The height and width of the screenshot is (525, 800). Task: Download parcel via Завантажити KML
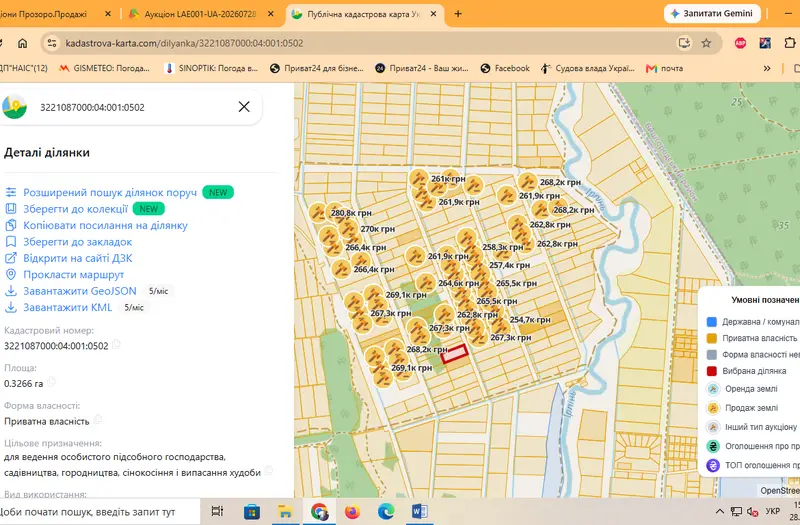click(67, 307)
